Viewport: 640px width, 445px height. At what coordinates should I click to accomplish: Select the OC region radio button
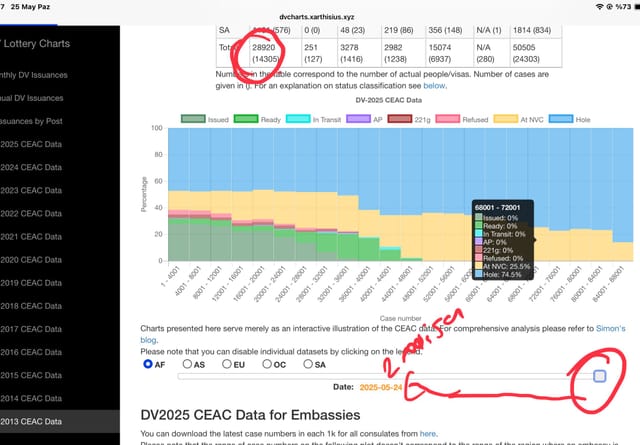[x=267, y=363]
